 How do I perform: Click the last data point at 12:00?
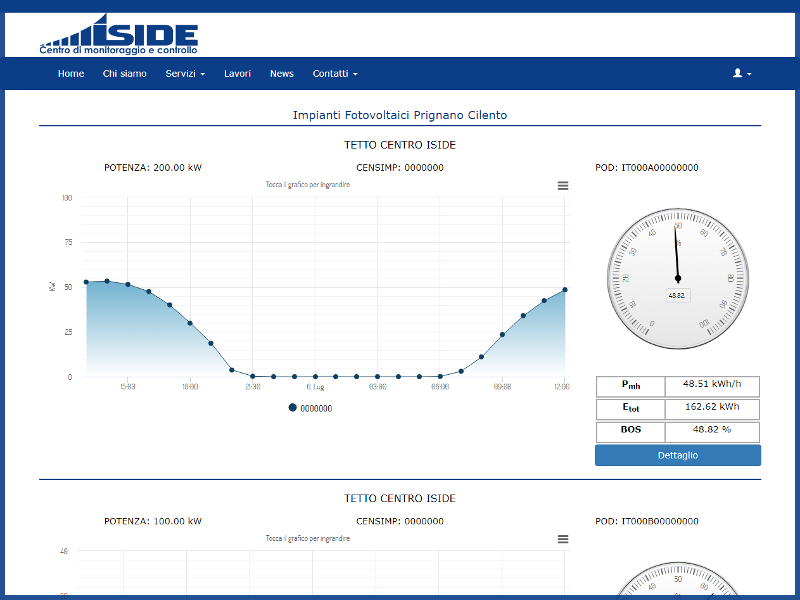pos(565,290)
